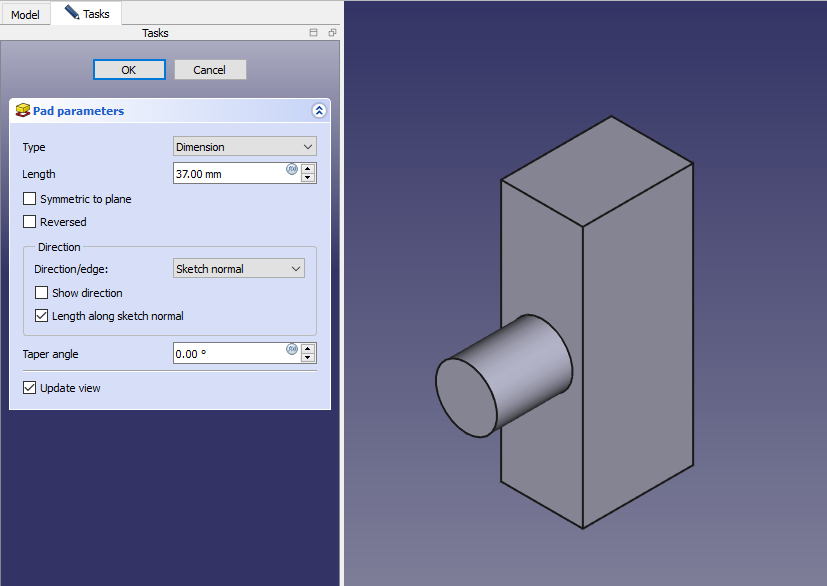Screen dimensions: 827x586
Task: Increase Length with the up arrow
Action: (308, 168)
